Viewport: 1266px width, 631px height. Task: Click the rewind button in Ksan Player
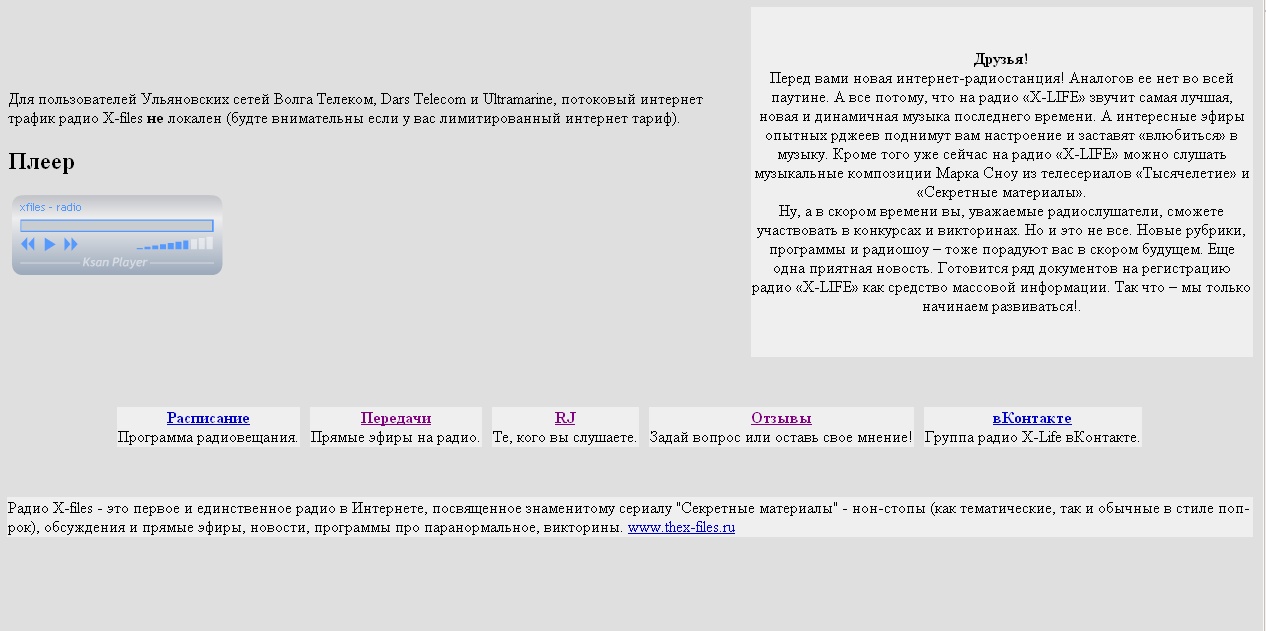[28, 244]
